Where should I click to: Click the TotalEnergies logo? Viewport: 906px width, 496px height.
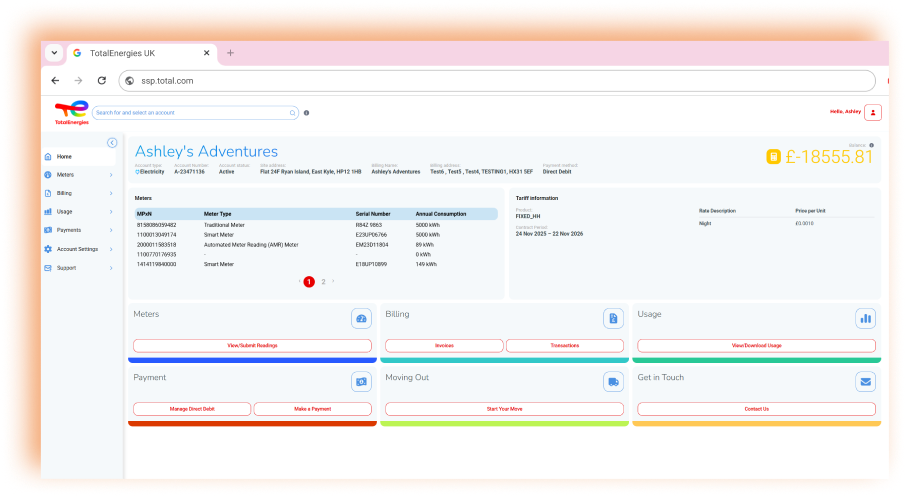click(72, 112)
